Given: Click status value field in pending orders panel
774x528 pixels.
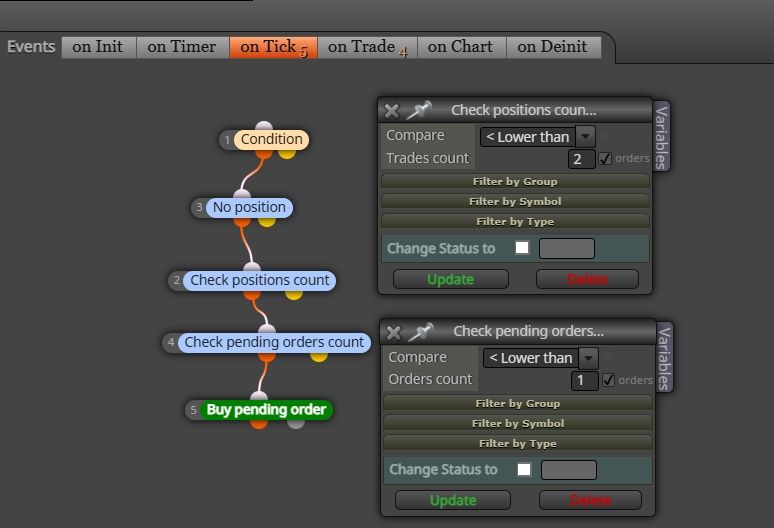Looking at the screenshot, I should [569, 470].
